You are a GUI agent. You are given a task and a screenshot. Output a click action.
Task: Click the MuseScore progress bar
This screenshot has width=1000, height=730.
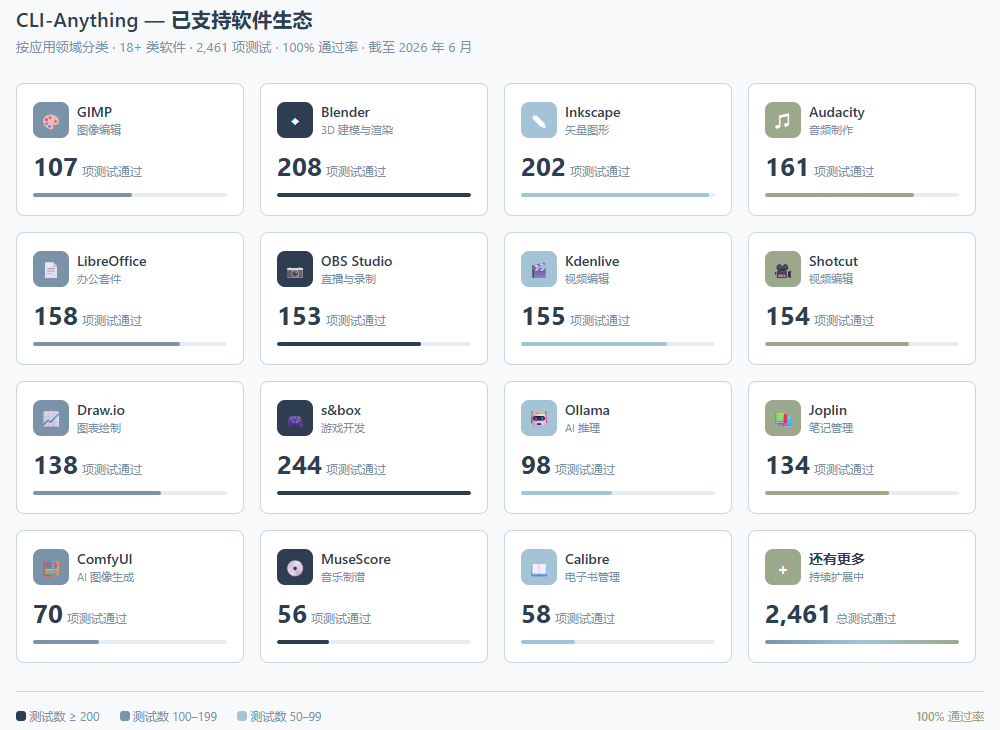point(374,642)
